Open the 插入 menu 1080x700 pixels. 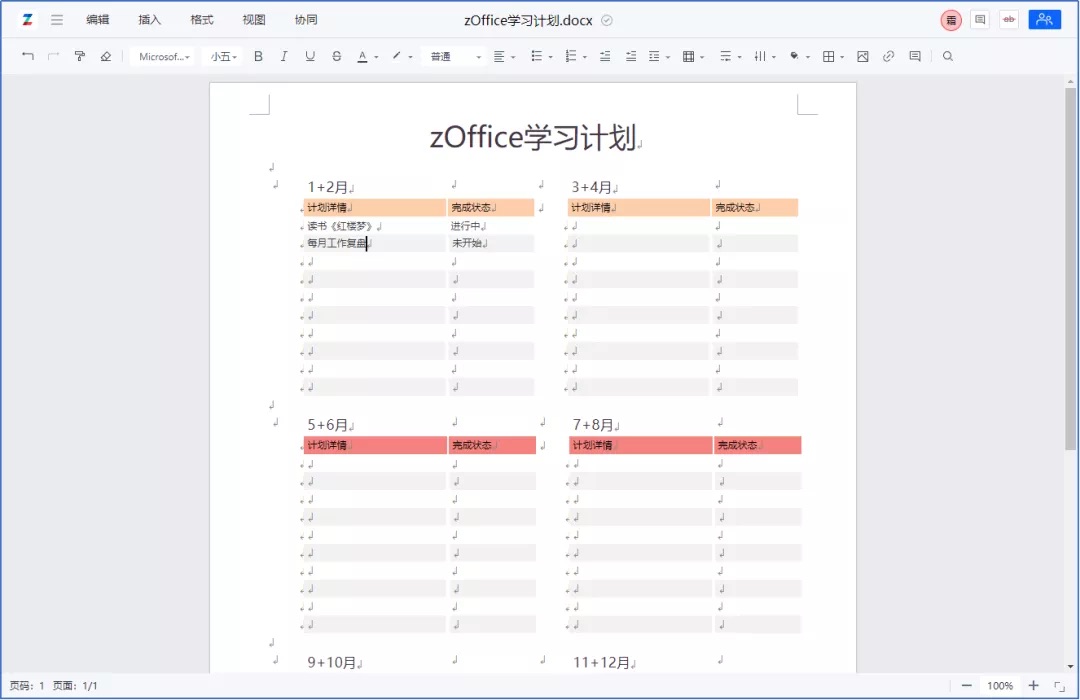[x=149, y=20]
